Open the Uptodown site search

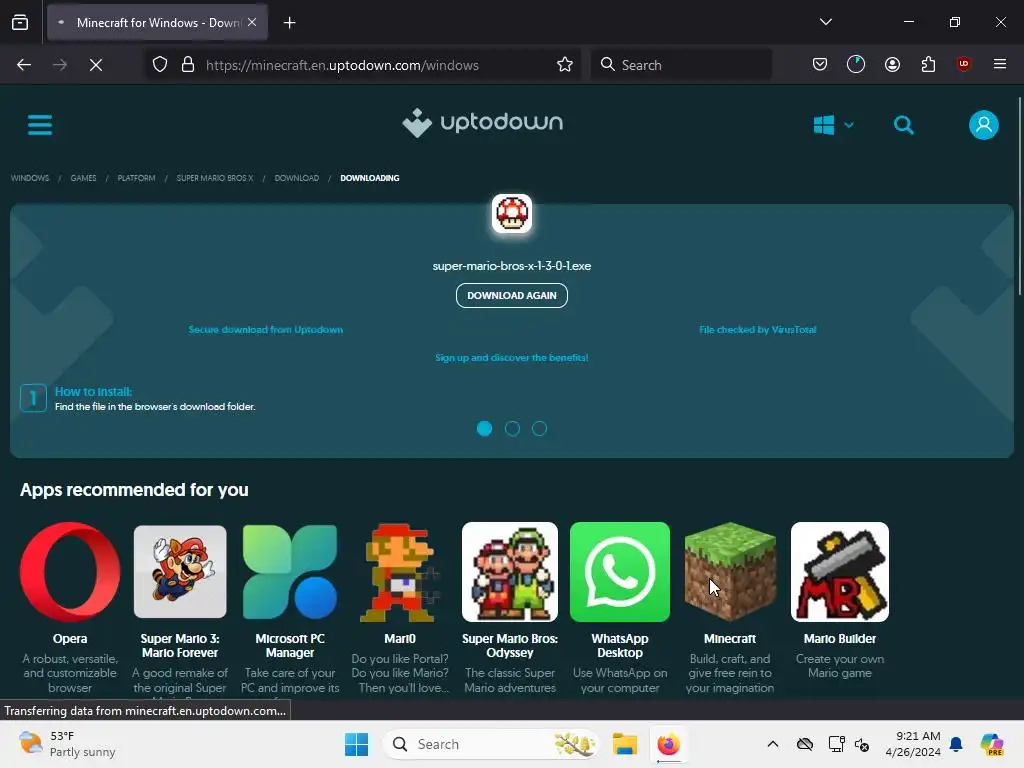pos(904,125)
